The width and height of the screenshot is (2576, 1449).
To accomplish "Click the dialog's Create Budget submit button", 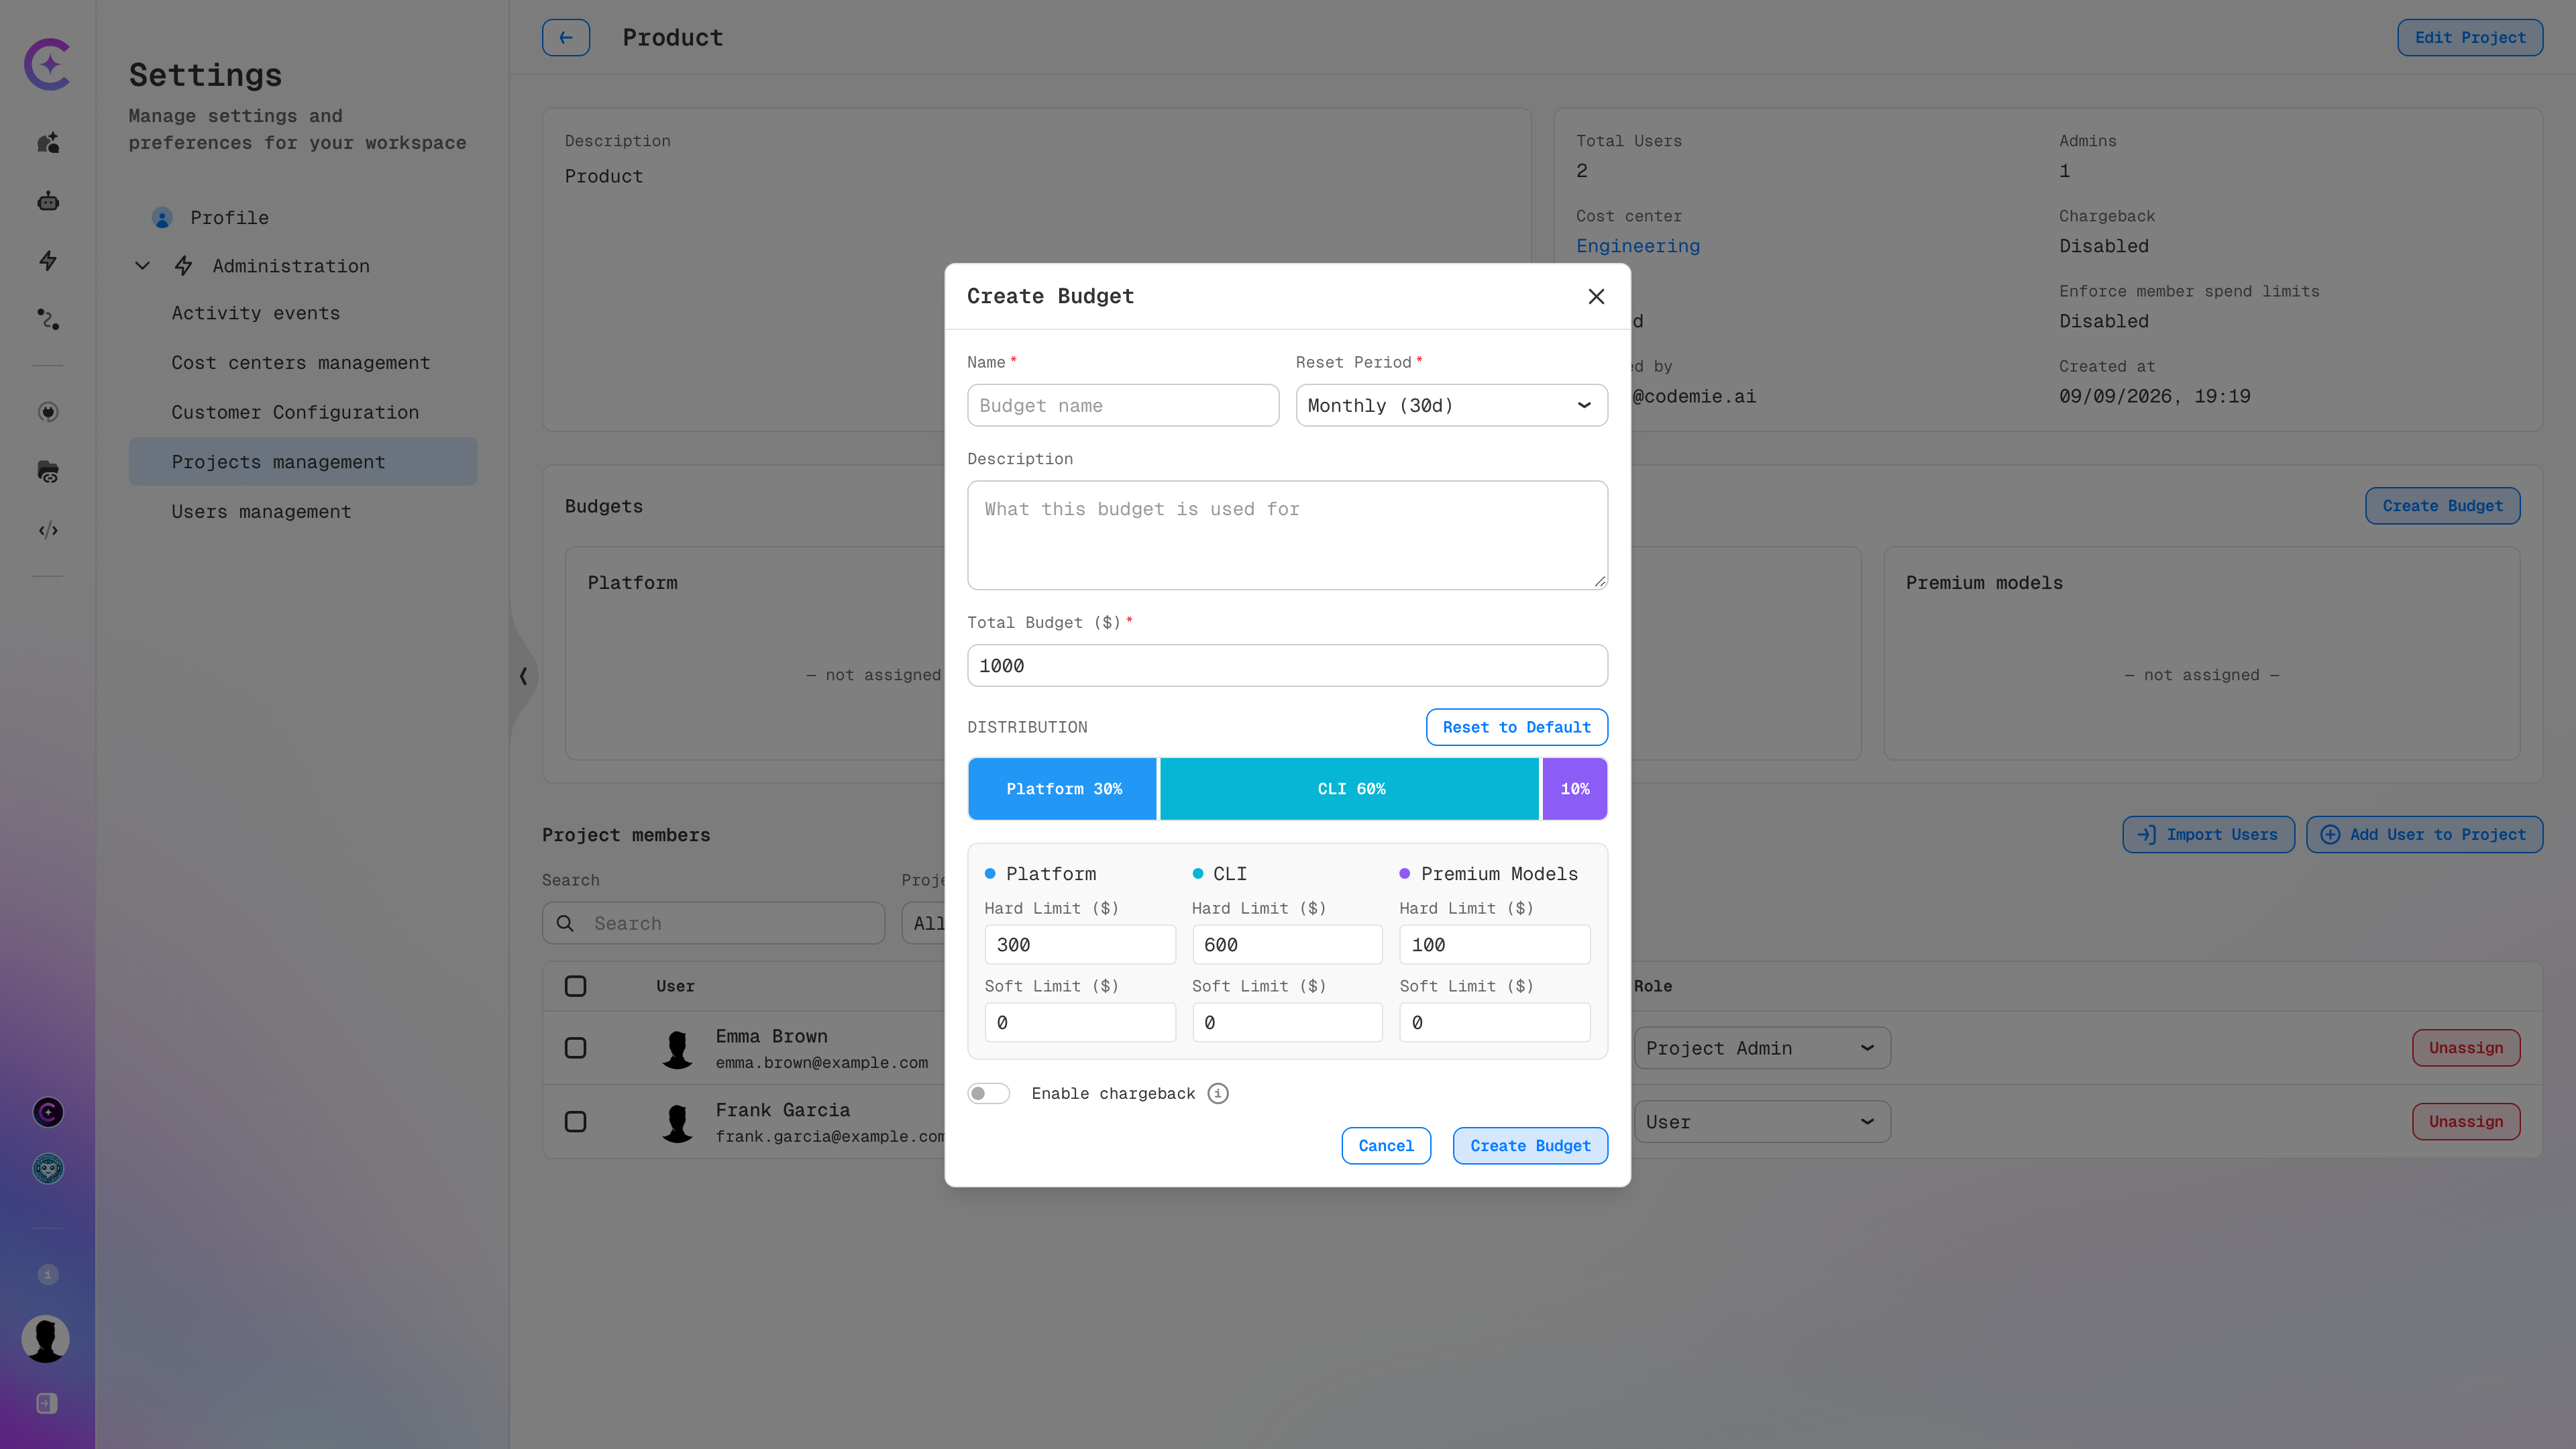I will click(x=1530, y=1146).
